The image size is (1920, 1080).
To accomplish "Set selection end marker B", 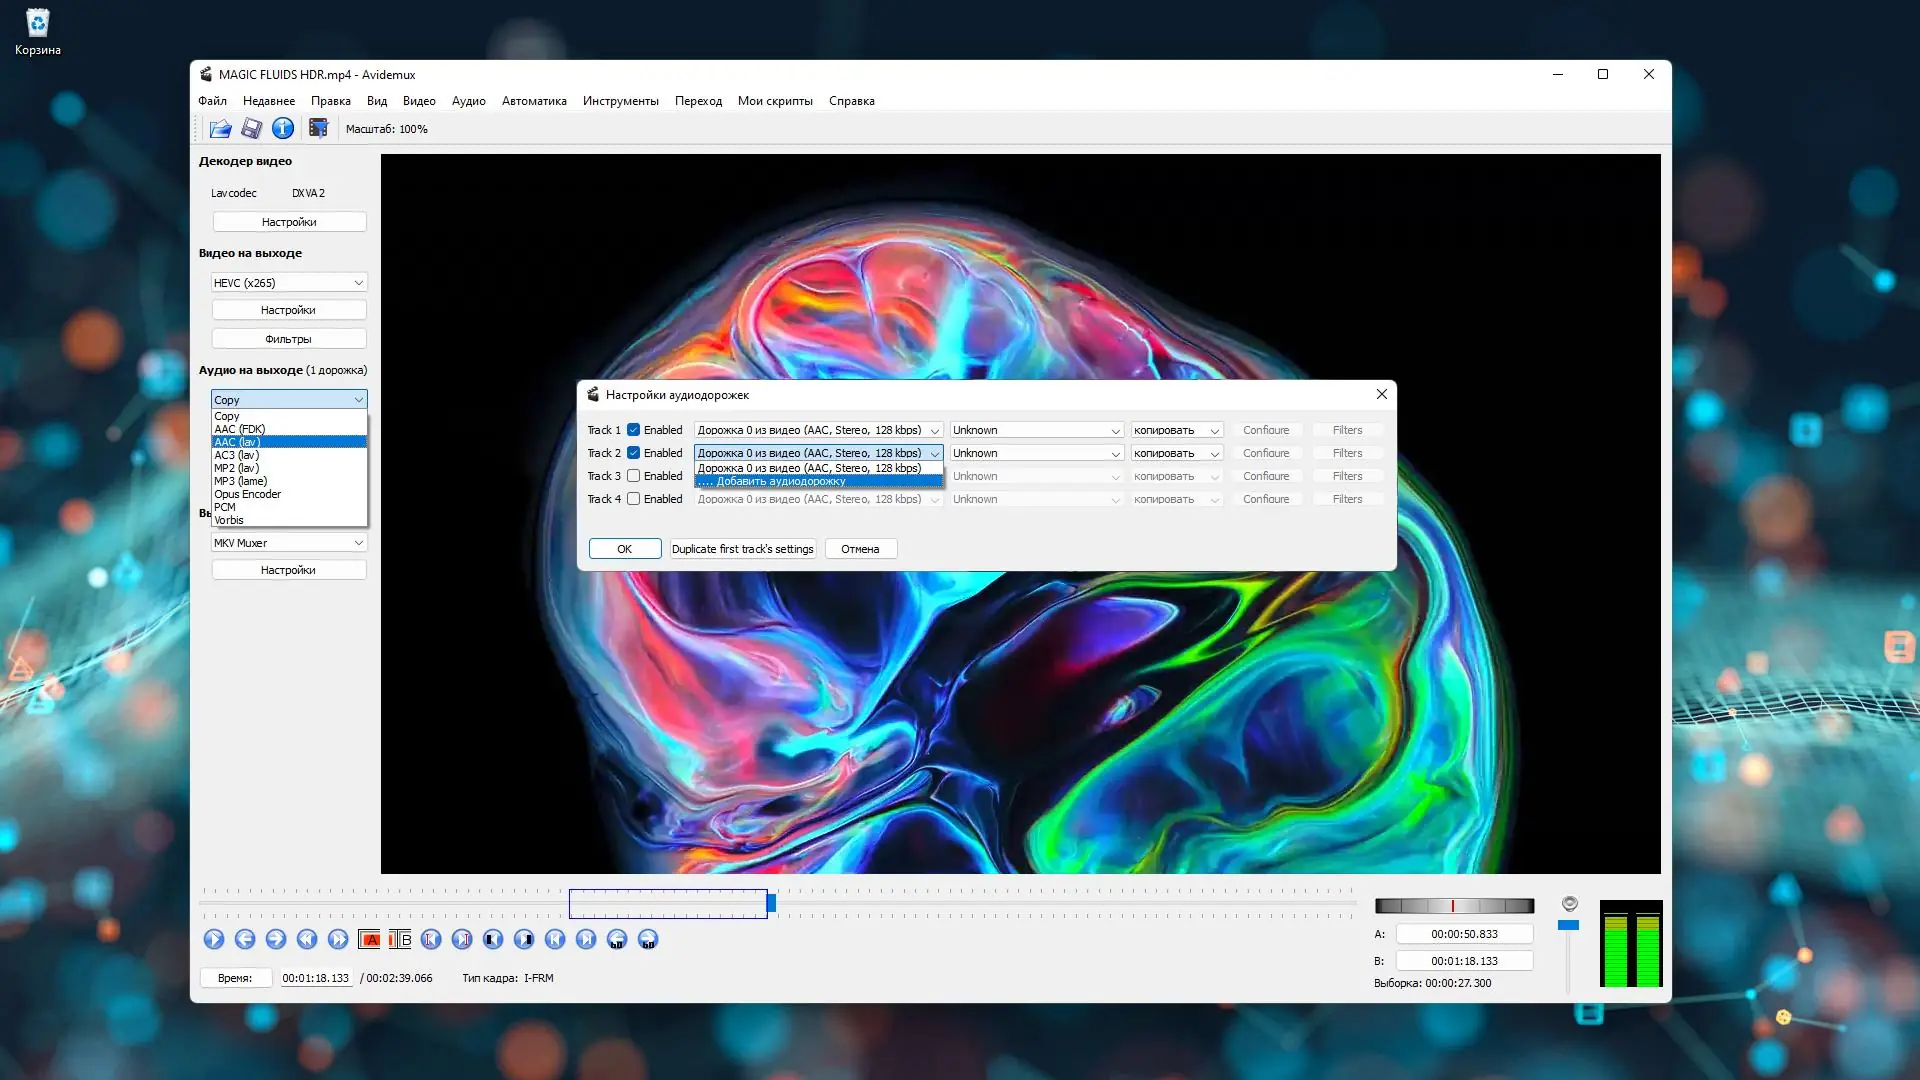I will point(400,939).
